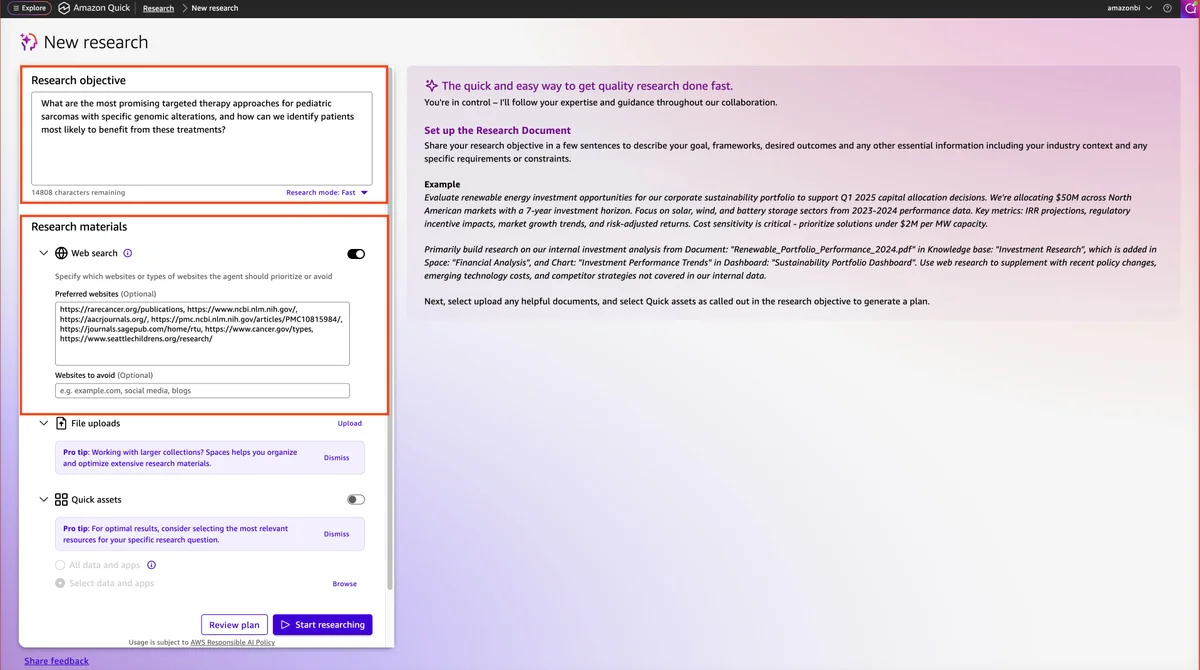This screenshot has width=1200, height=670.
Task: Click the Amazon Quick logo icon
Action: (x=64, y=8)
